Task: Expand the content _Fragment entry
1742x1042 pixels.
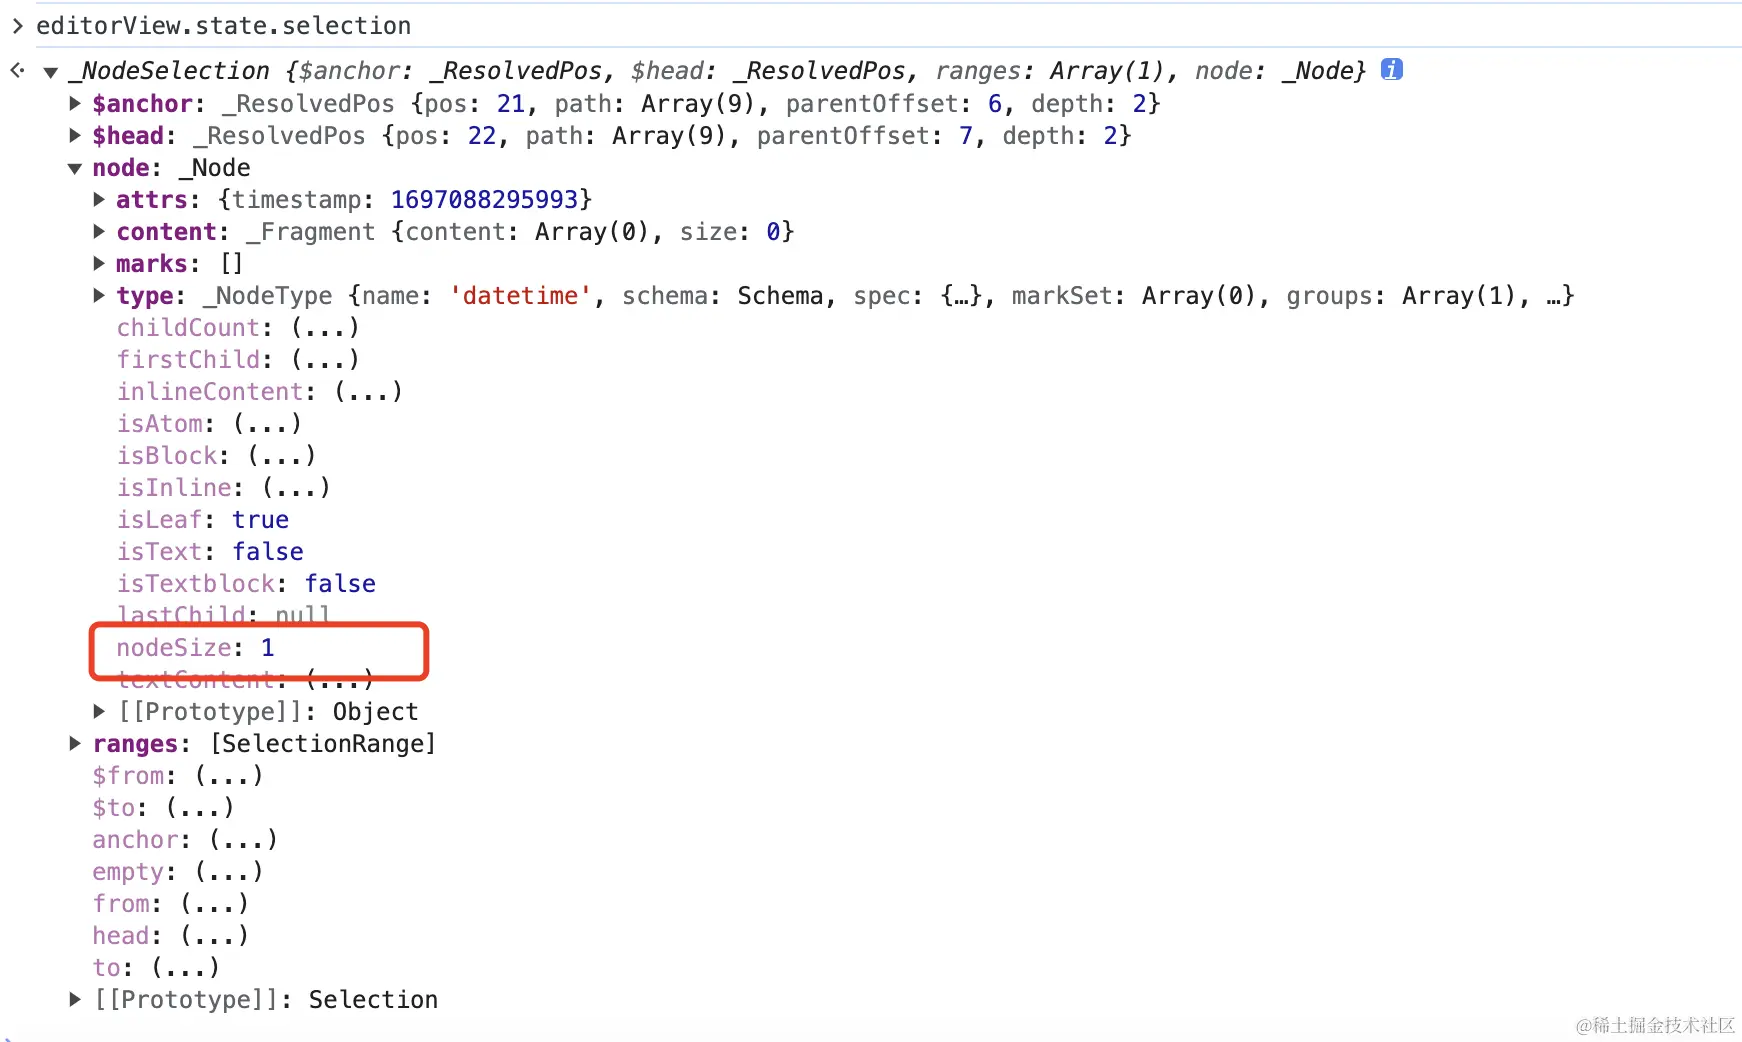Action: [99, 231]
